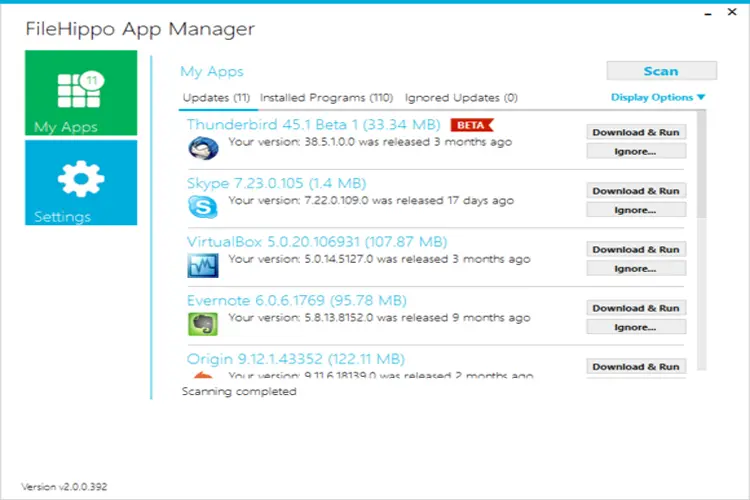
Task: Click the Skype application icon
Action: point(203,207)
